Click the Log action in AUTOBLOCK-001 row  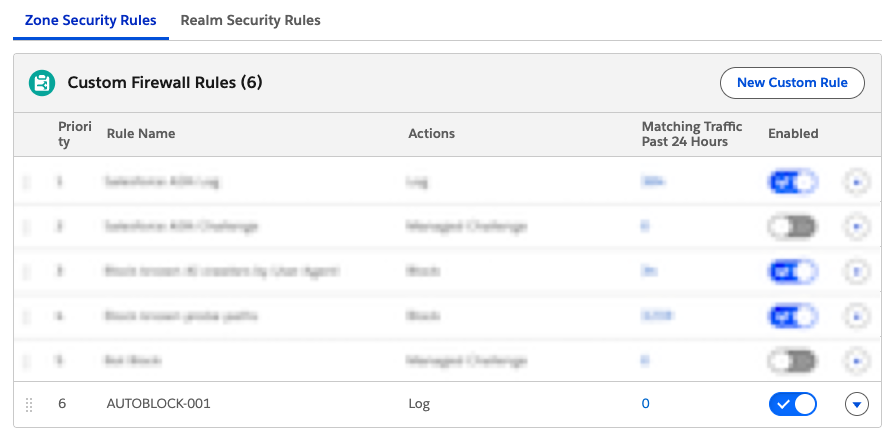[x=419, y=404]
